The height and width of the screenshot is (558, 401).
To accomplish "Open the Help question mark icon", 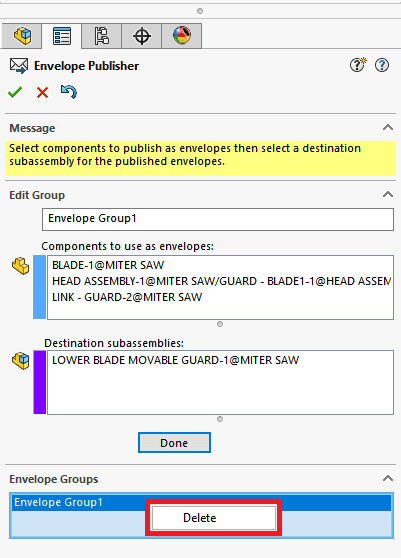I will [x=382, y=65].
